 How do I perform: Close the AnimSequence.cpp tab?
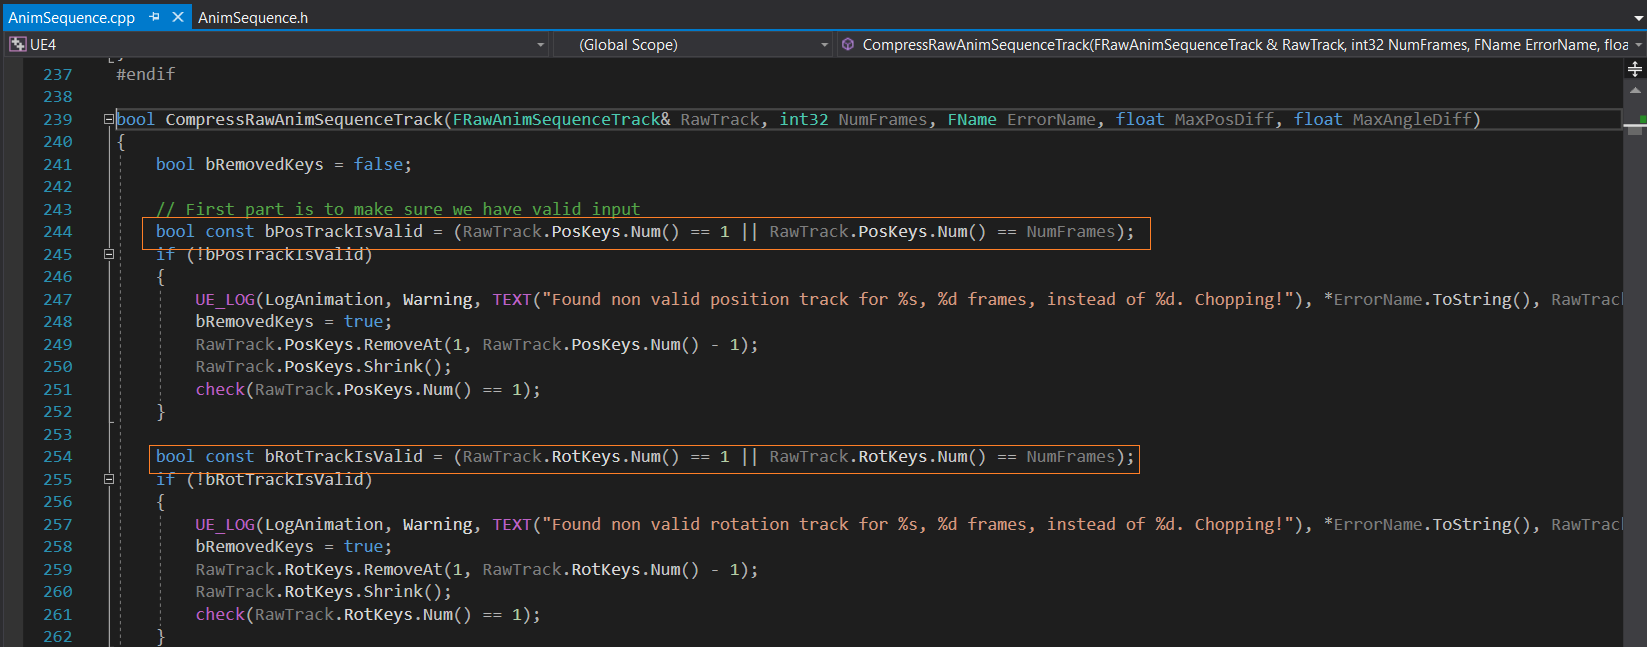click(x=178, y=17)
